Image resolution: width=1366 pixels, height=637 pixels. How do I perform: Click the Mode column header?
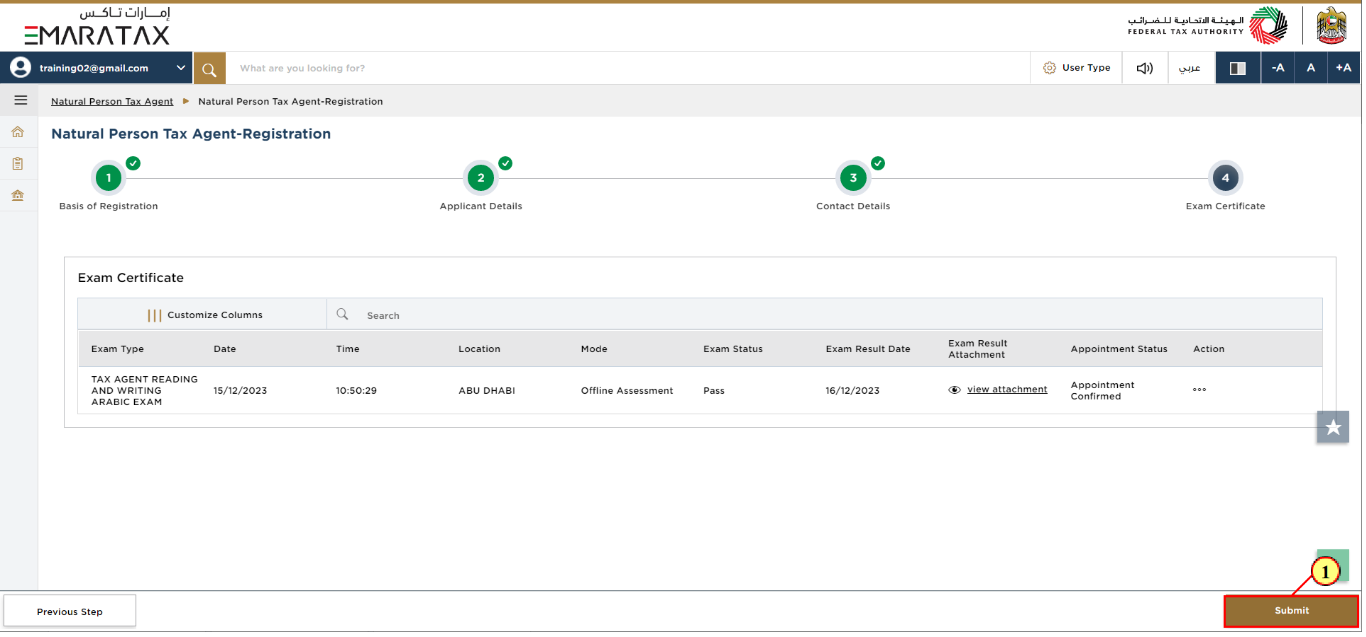tap(594, 349)
